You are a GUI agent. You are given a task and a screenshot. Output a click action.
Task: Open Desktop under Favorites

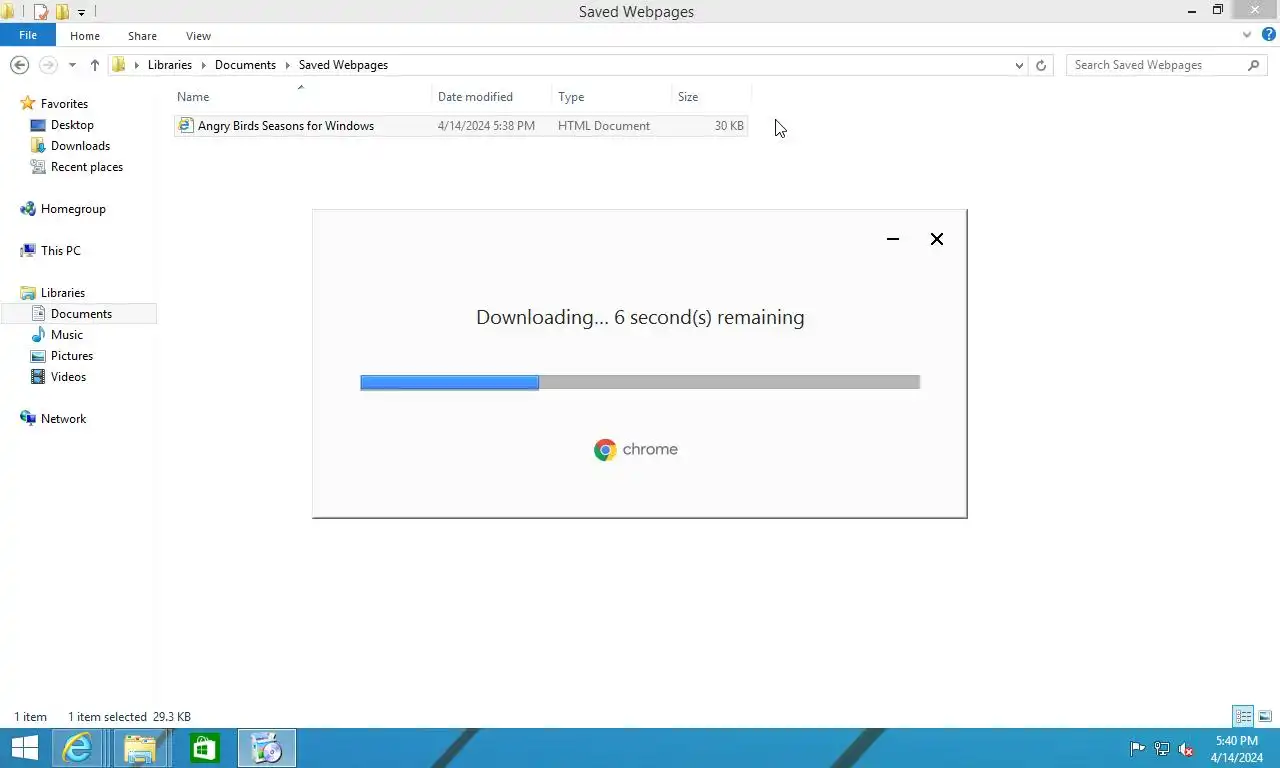tap(72, 125)
